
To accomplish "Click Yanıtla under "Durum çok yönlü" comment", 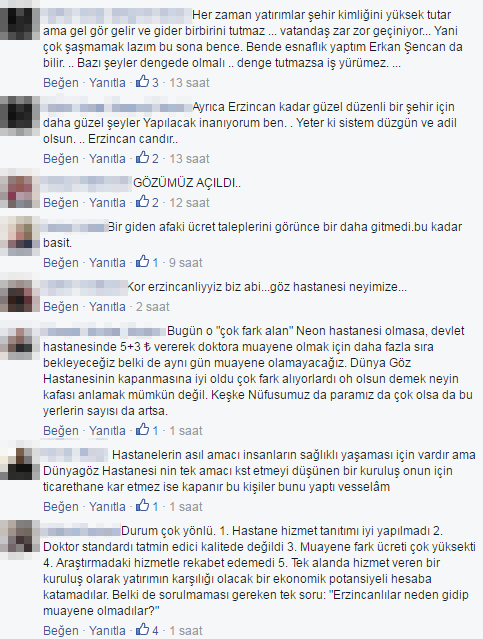I will point(107,630).
